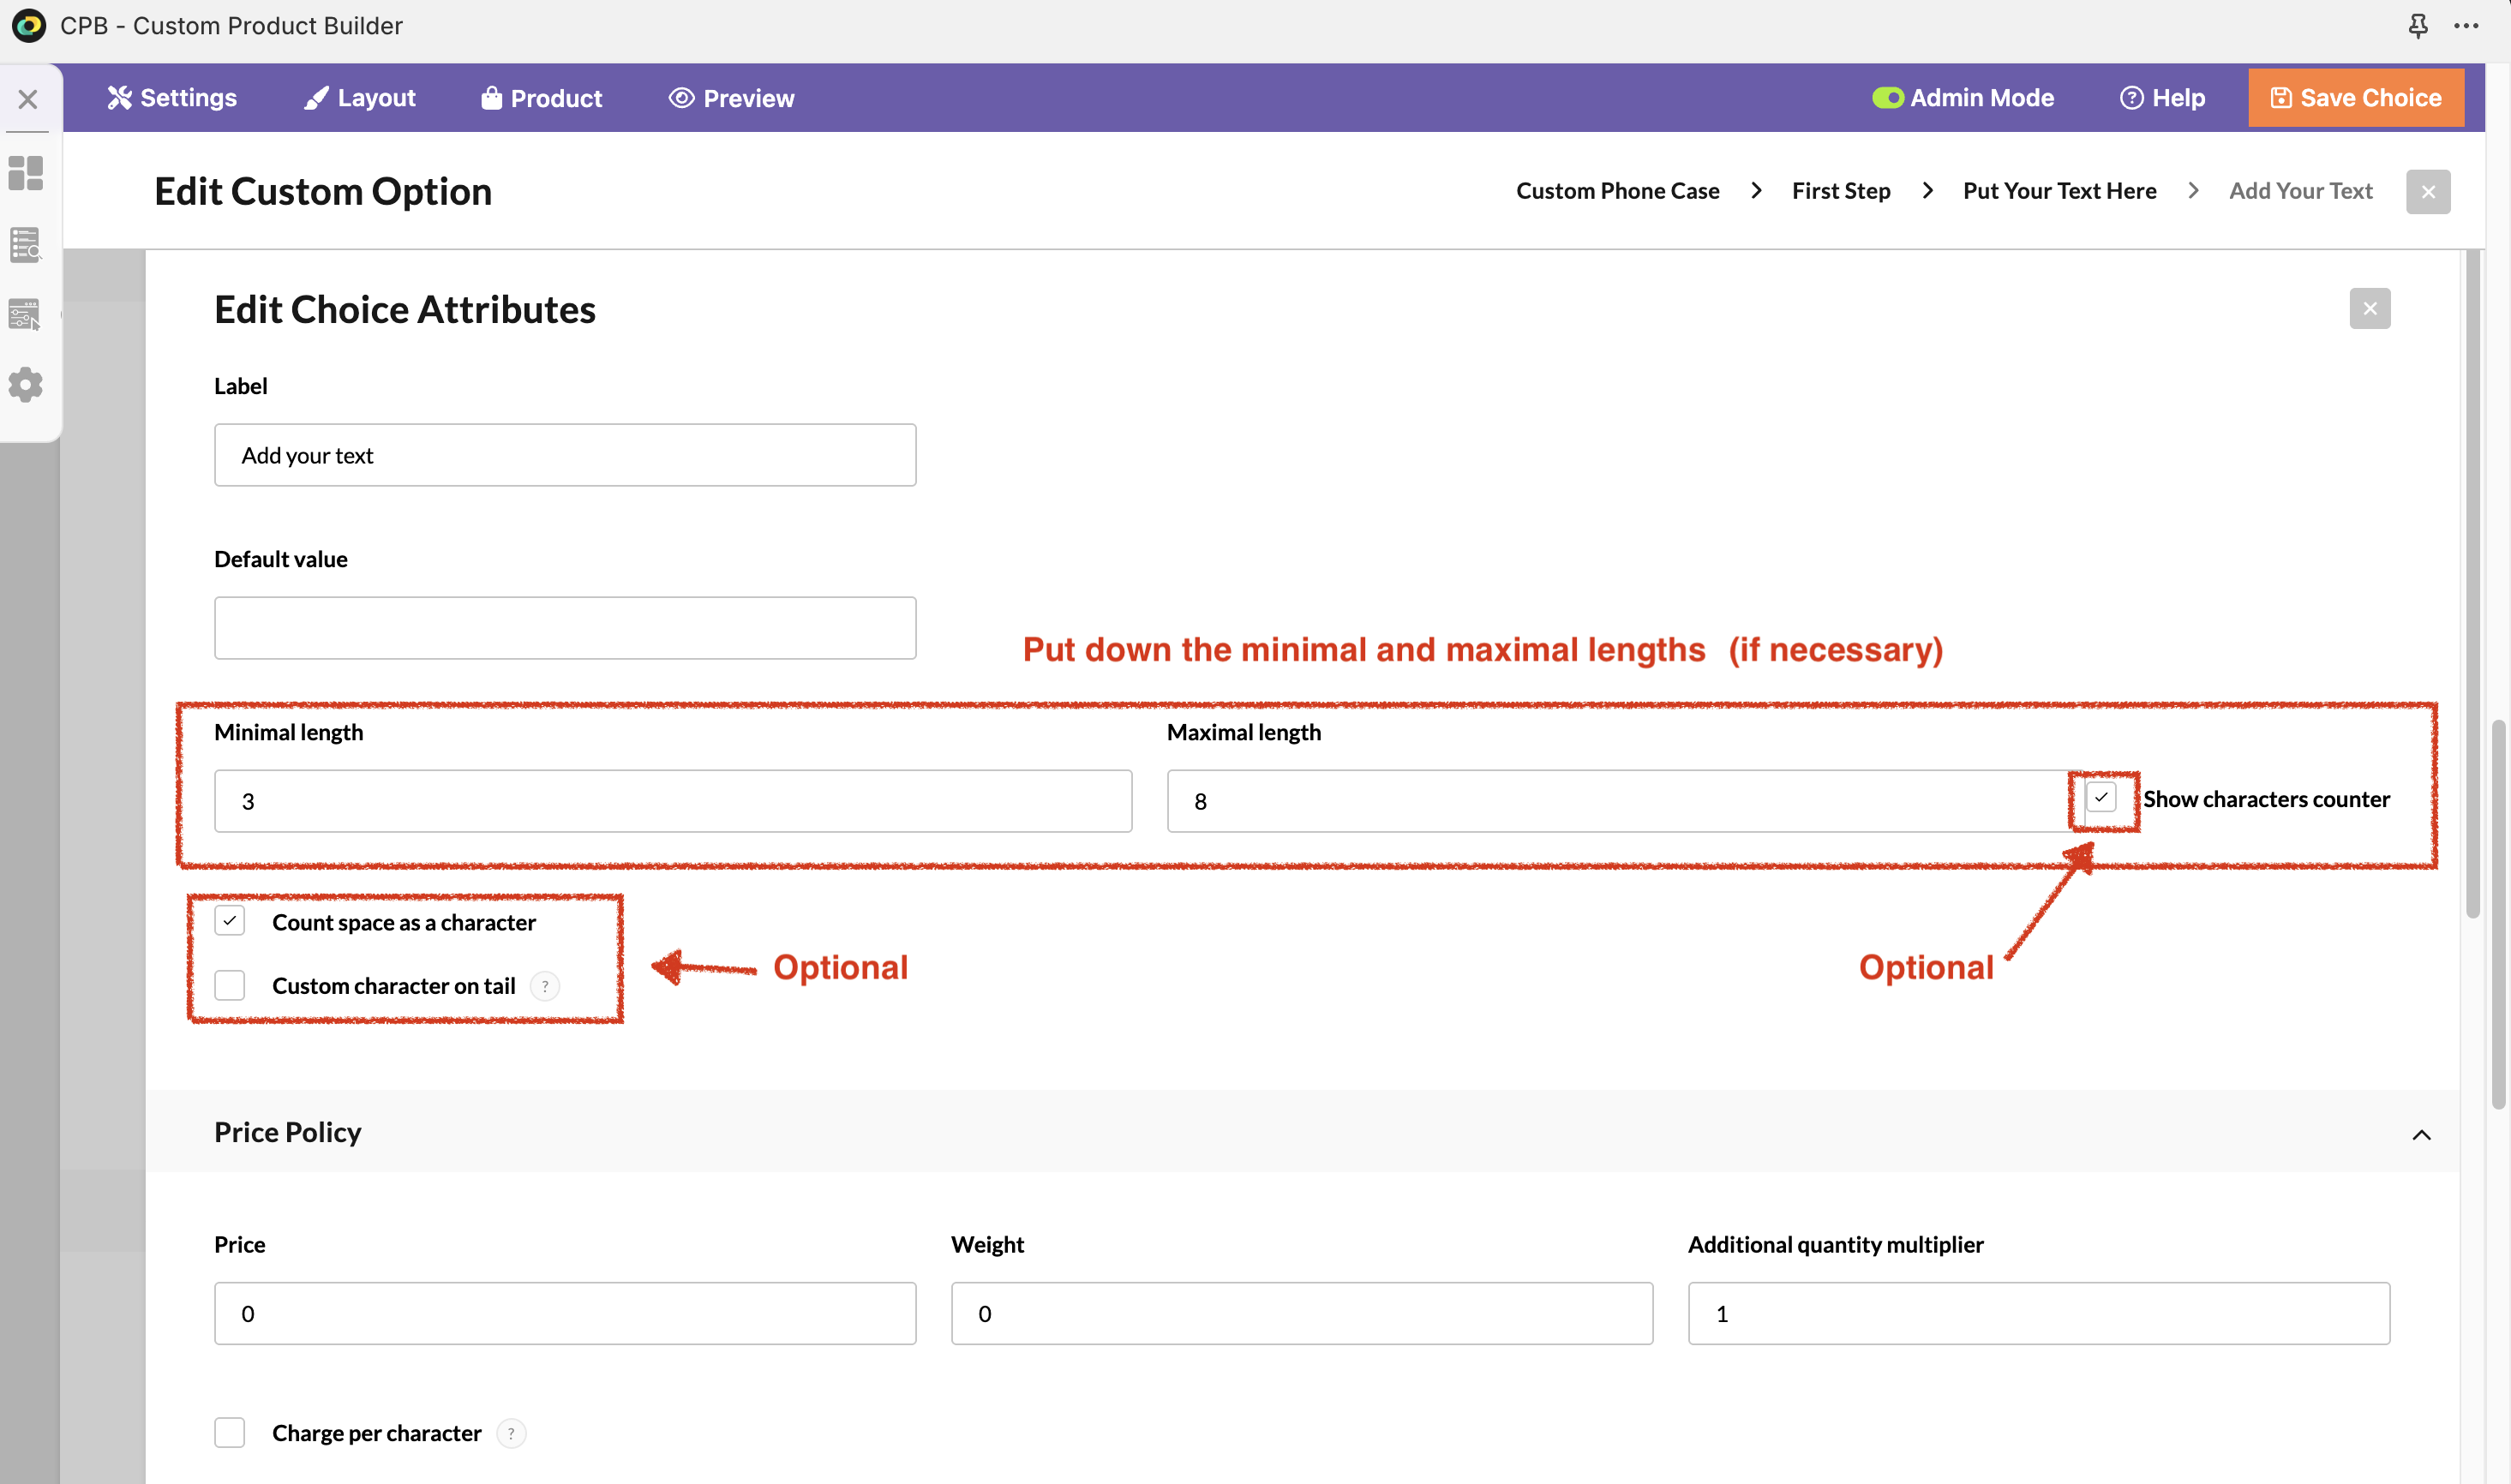Uncheck Show characters counter checkbox
Viewport: 2511px width, 1484px height.
point(2101,798)
